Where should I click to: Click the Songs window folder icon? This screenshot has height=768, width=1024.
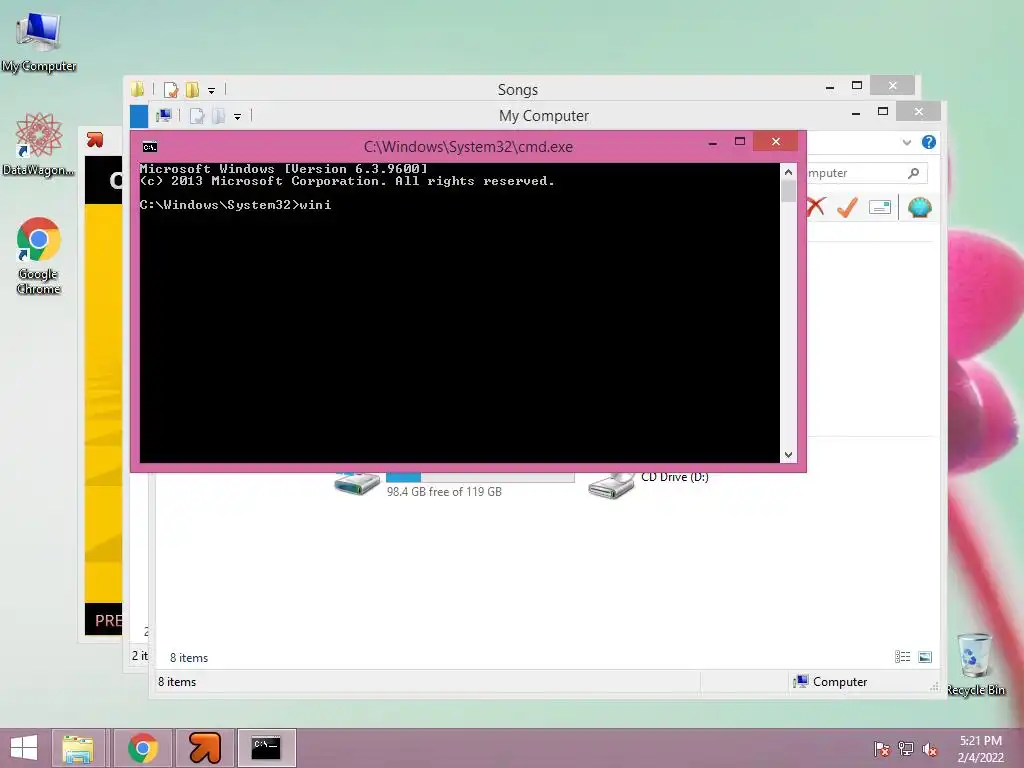[137, 89]
